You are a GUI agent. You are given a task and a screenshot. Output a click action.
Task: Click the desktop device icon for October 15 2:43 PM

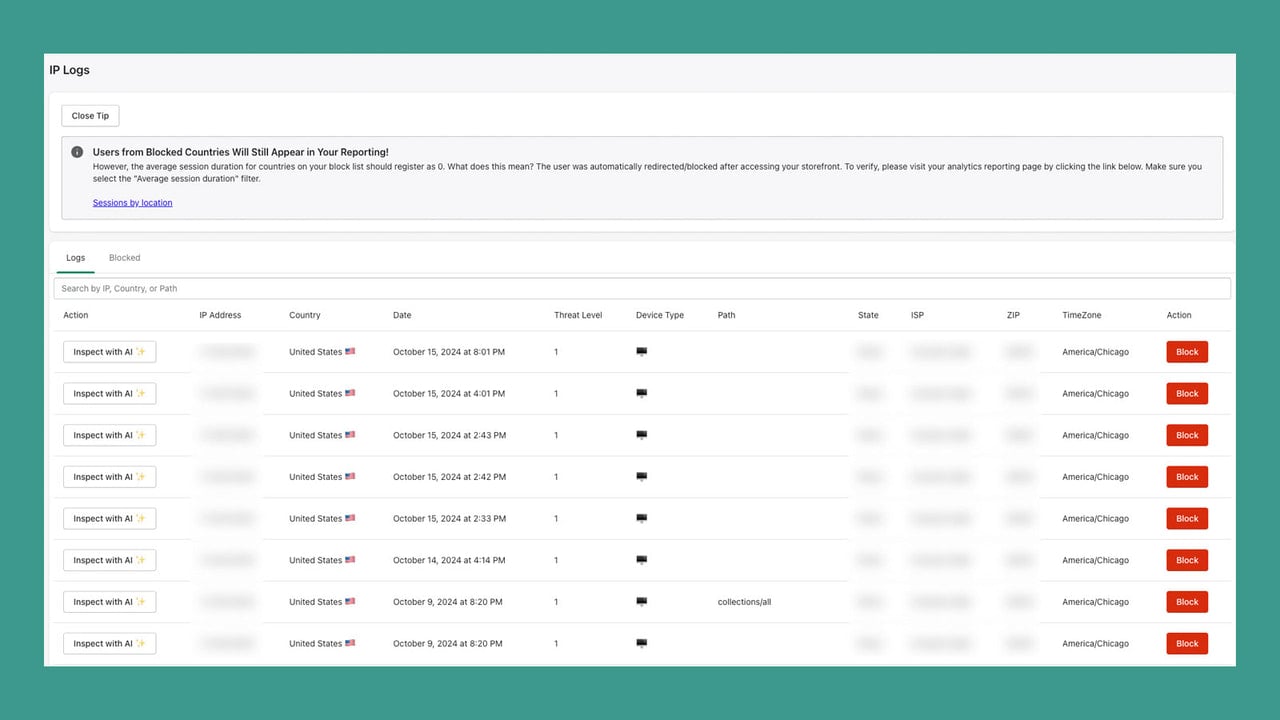click(x=641, y=435)
